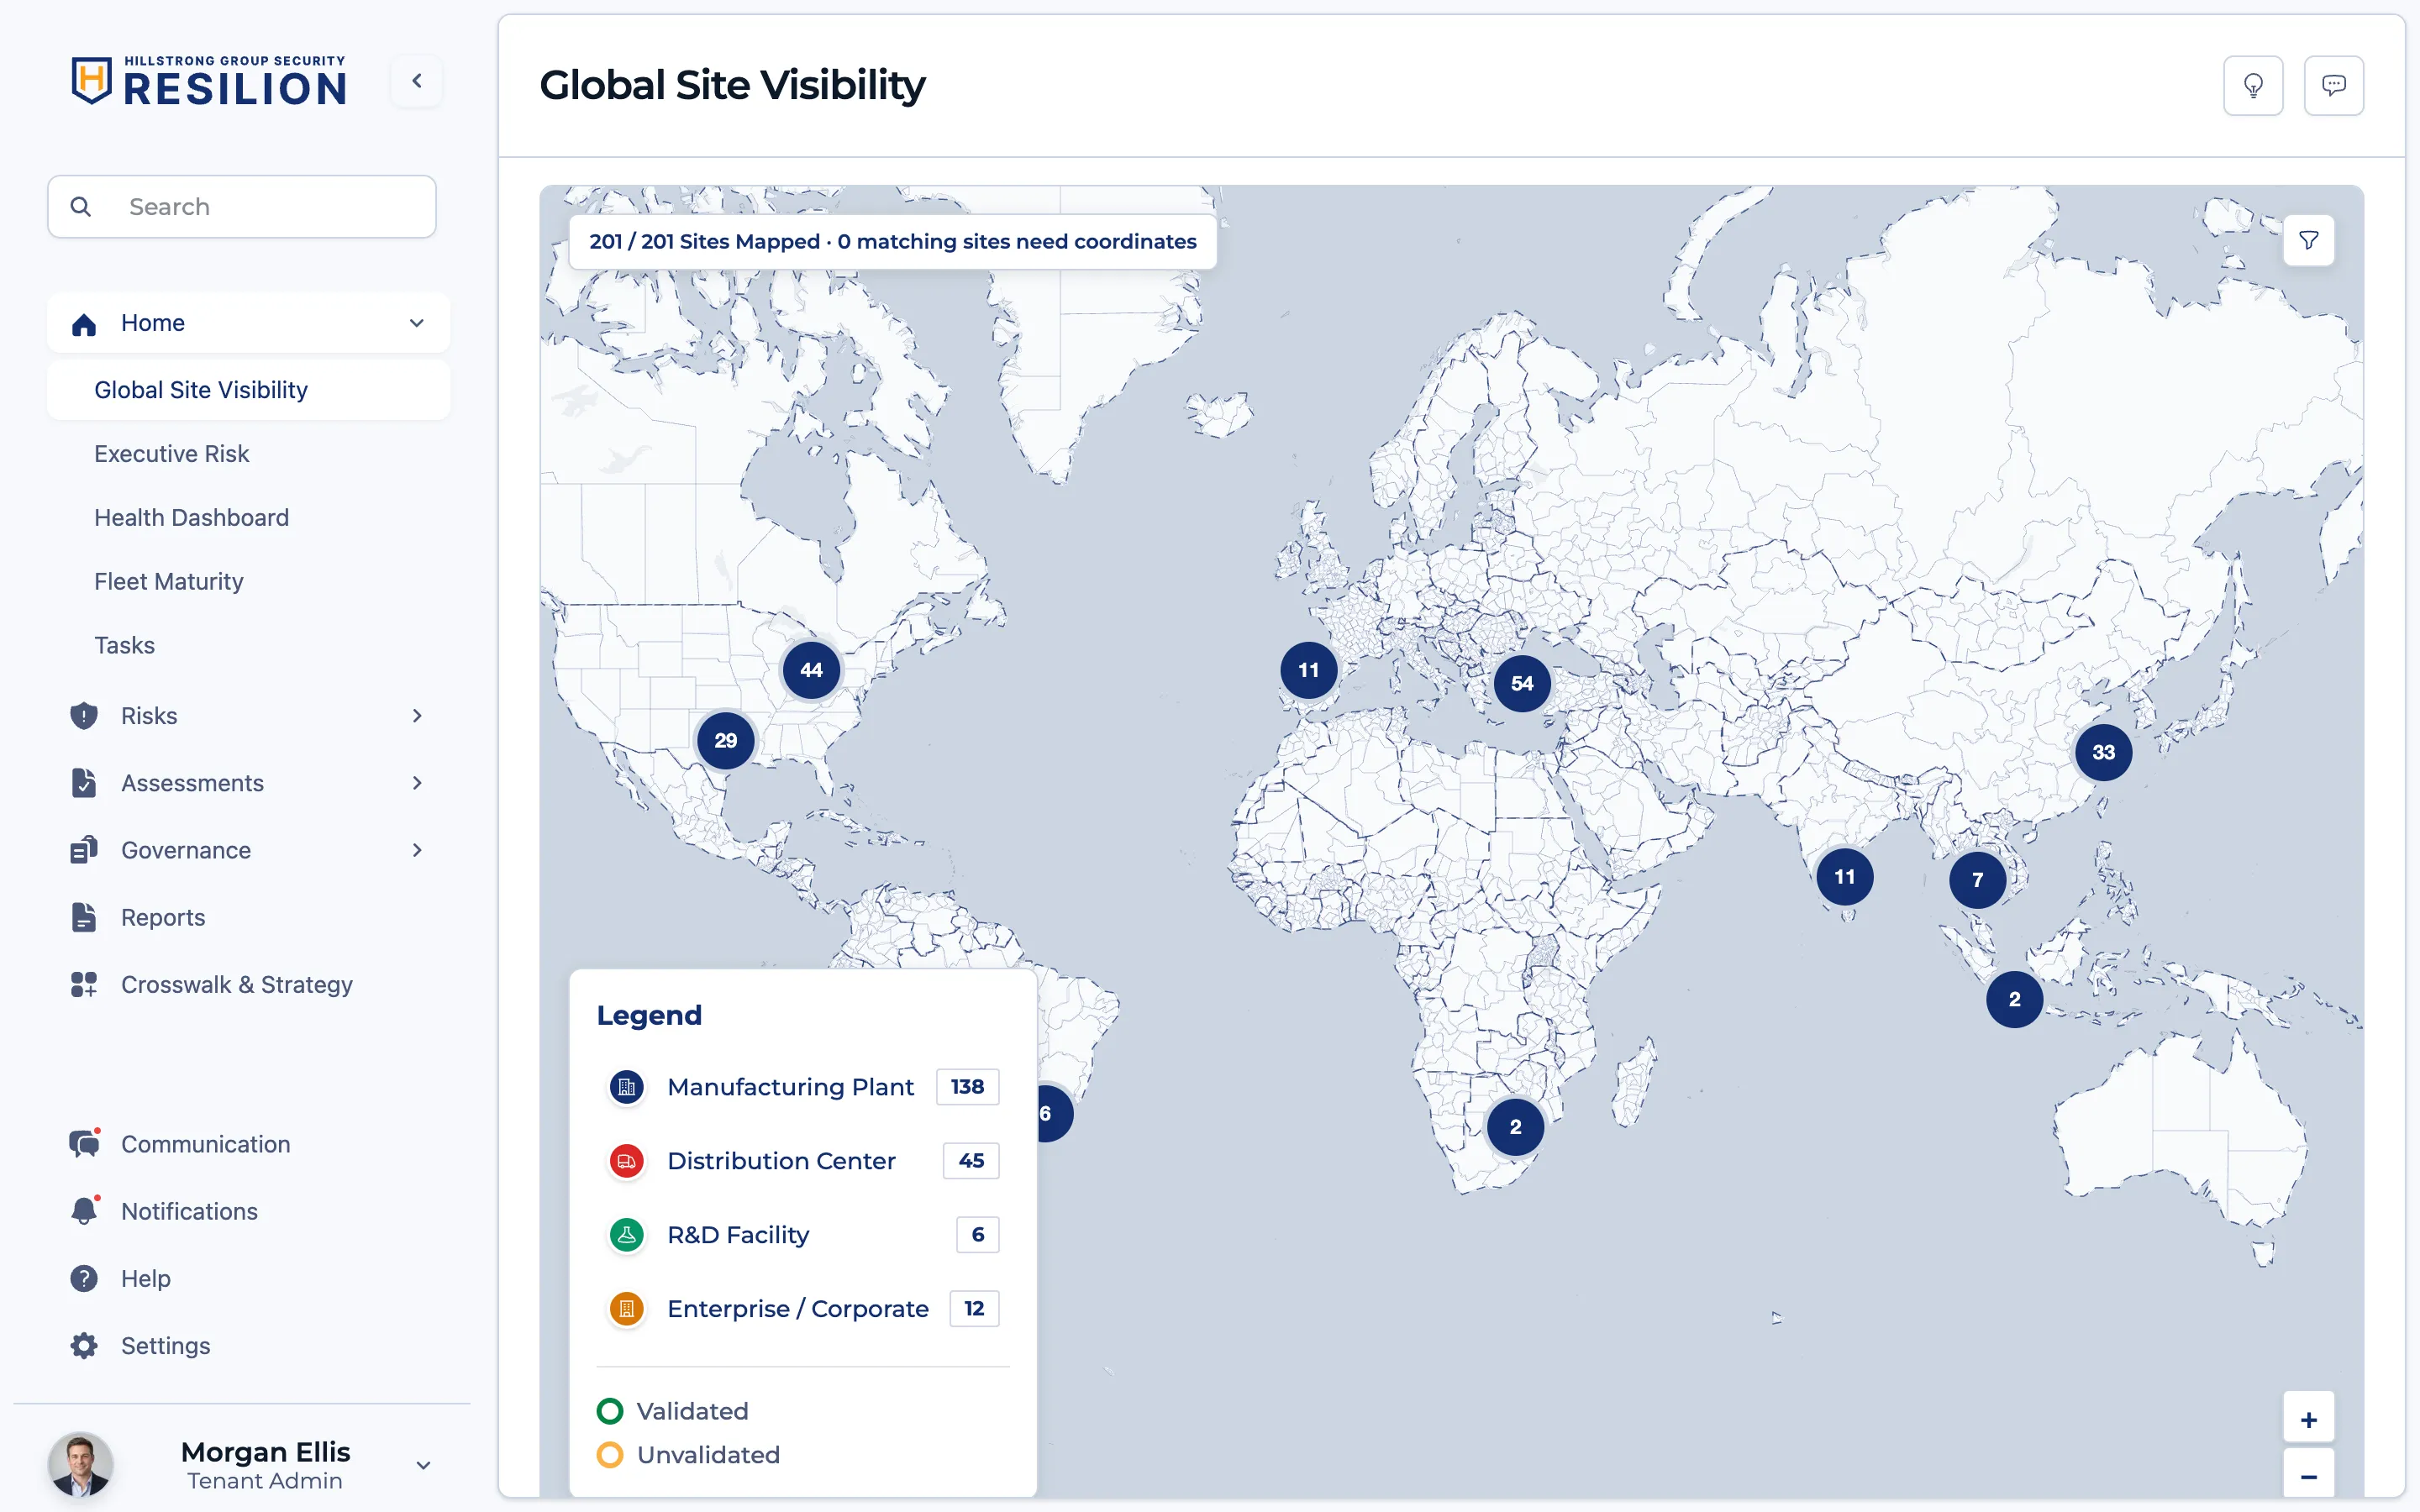Collapse the sidebar with the chevron button
The width and height of the screenshot is (2420, 1512).
point(417,81)
